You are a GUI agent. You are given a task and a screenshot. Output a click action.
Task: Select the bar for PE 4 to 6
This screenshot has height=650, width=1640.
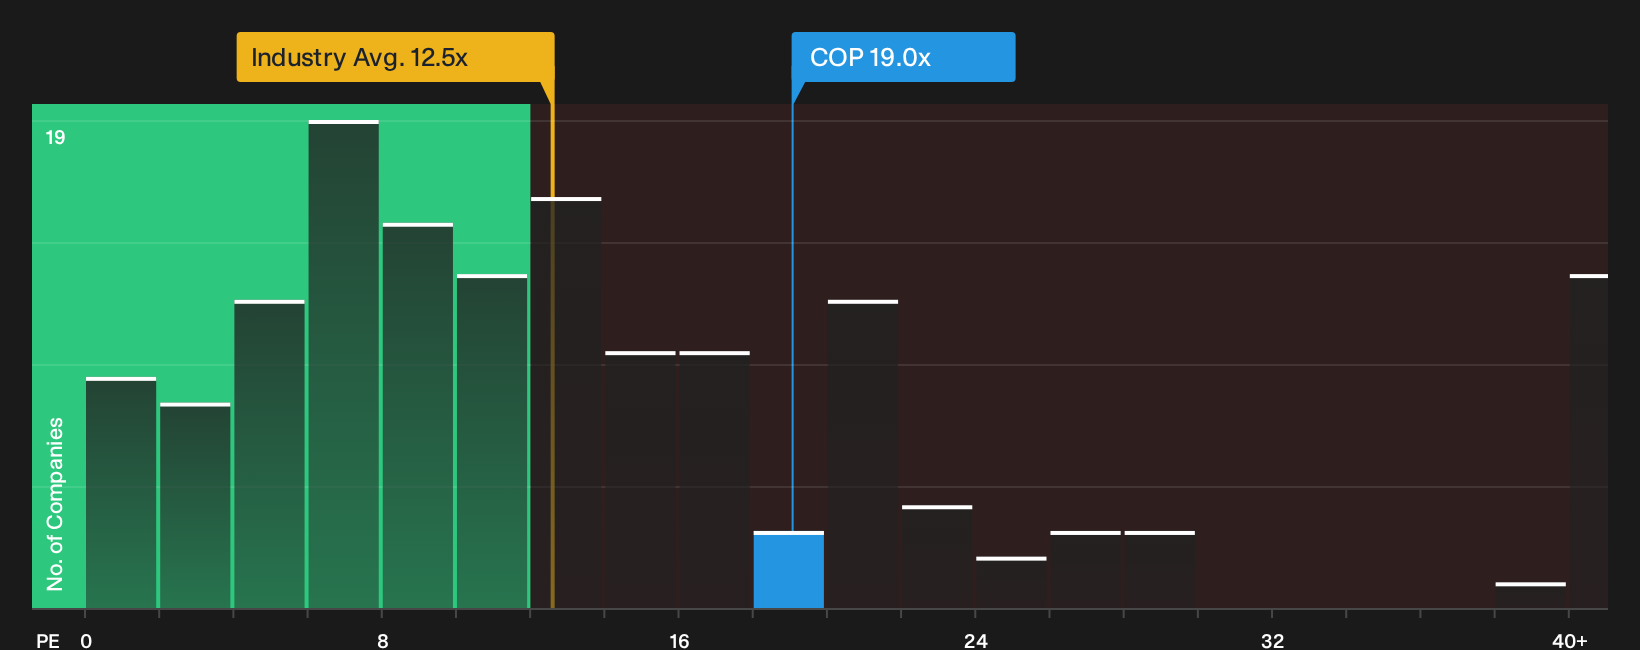(270, 454)
